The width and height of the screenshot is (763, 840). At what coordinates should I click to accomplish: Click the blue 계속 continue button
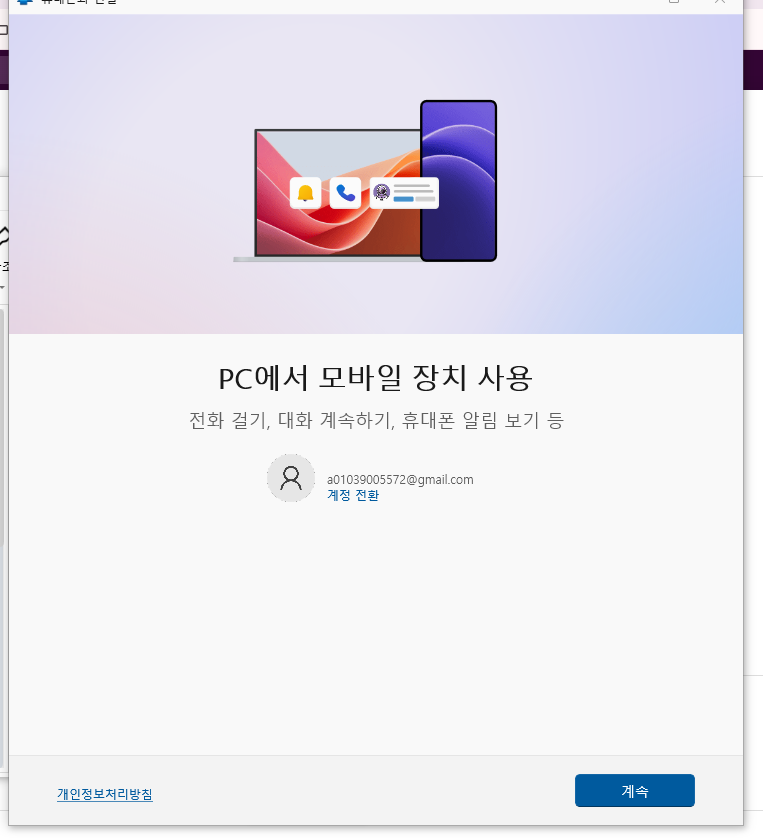coord(634,790)
